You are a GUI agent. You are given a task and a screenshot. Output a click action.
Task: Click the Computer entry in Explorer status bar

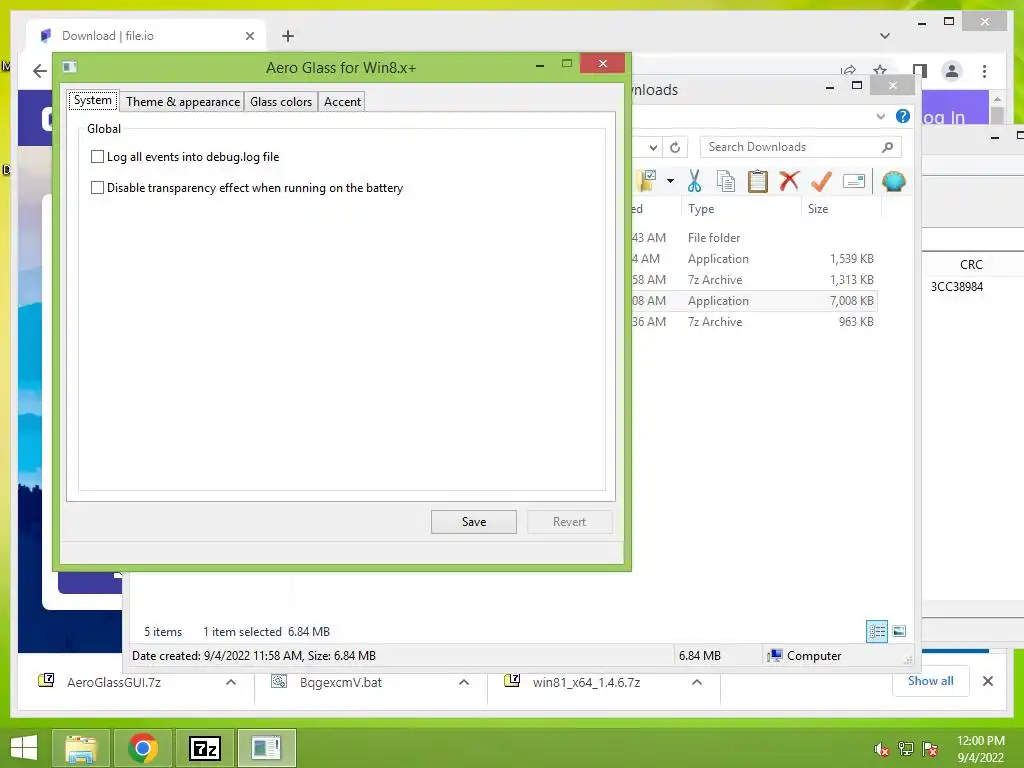(805, 656)
